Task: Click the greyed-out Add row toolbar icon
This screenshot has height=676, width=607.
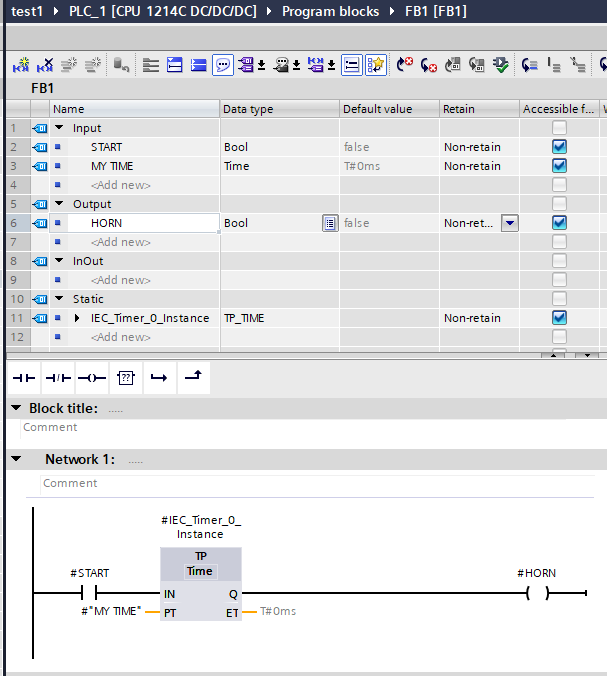Action: (x=93, y=65)
